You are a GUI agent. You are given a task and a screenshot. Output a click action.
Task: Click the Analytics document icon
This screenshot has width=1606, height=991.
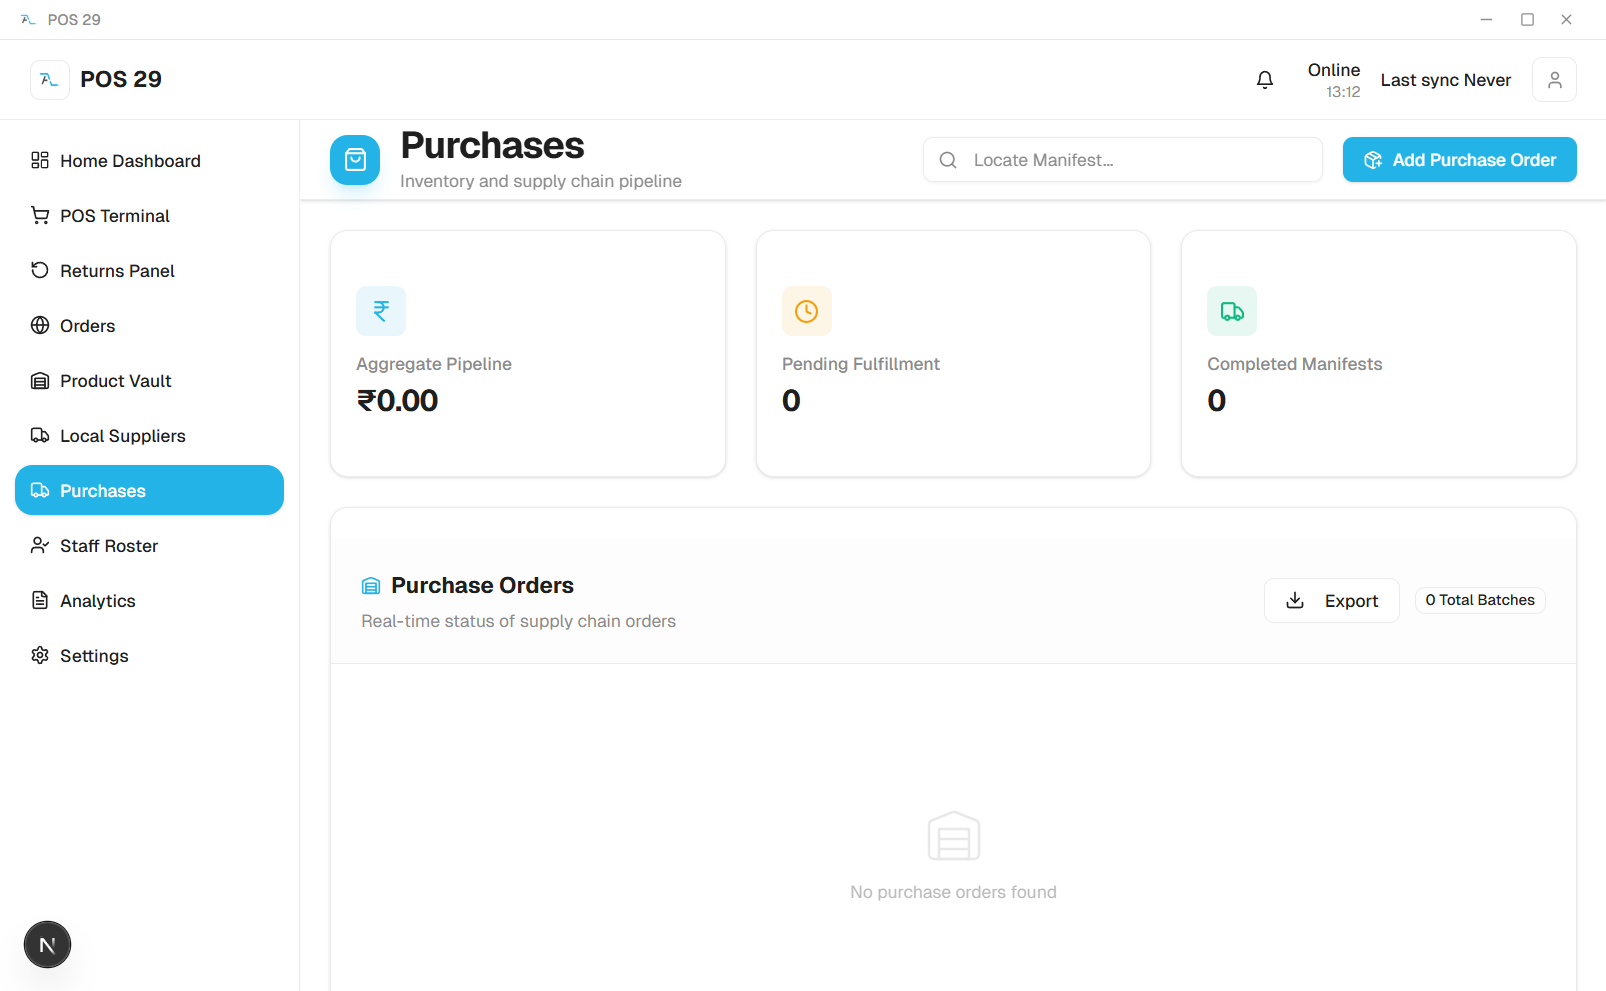40,600
